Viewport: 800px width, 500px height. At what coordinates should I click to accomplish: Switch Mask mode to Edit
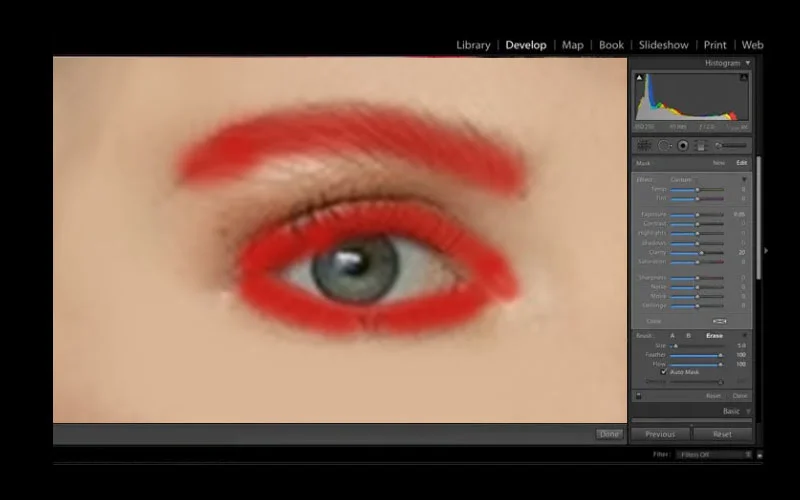pos(741,163)
